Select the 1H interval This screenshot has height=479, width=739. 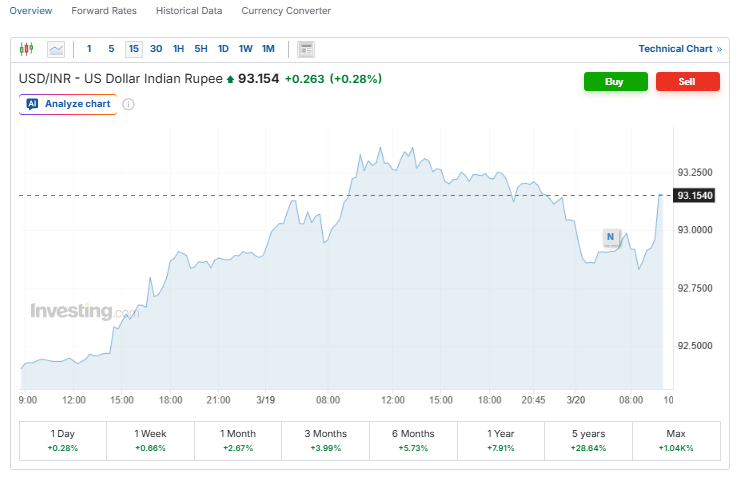pyautogui.click(x=178, y=49)
